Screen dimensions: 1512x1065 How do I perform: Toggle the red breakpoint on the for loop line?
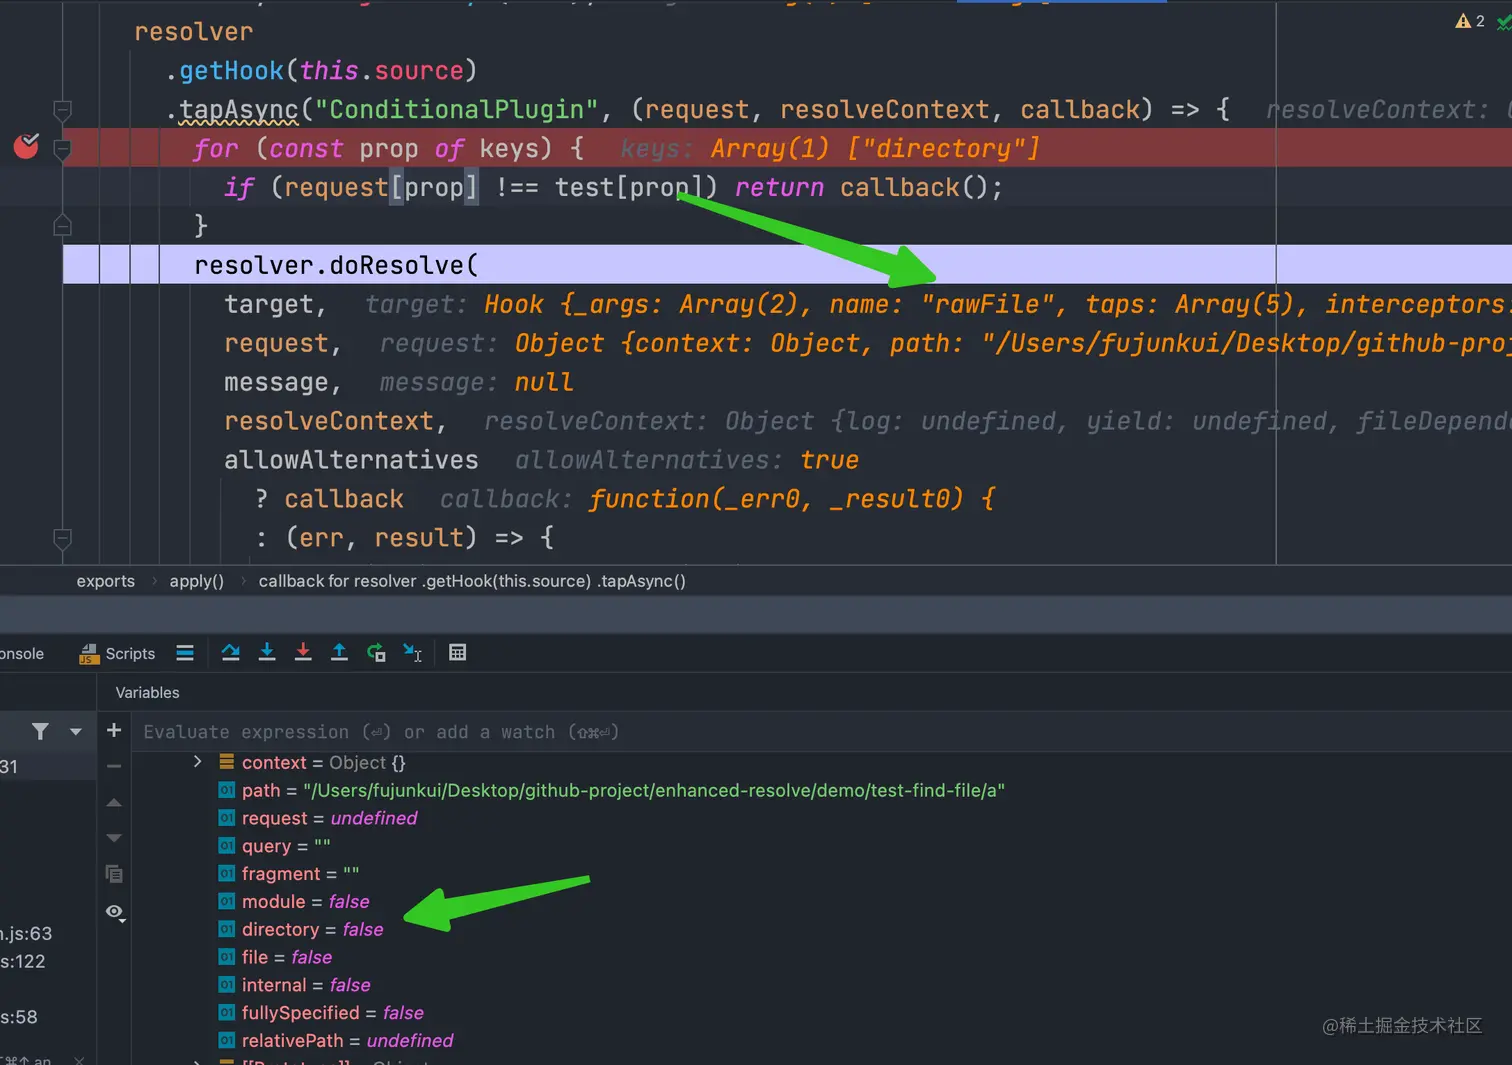tap(26, 148)
